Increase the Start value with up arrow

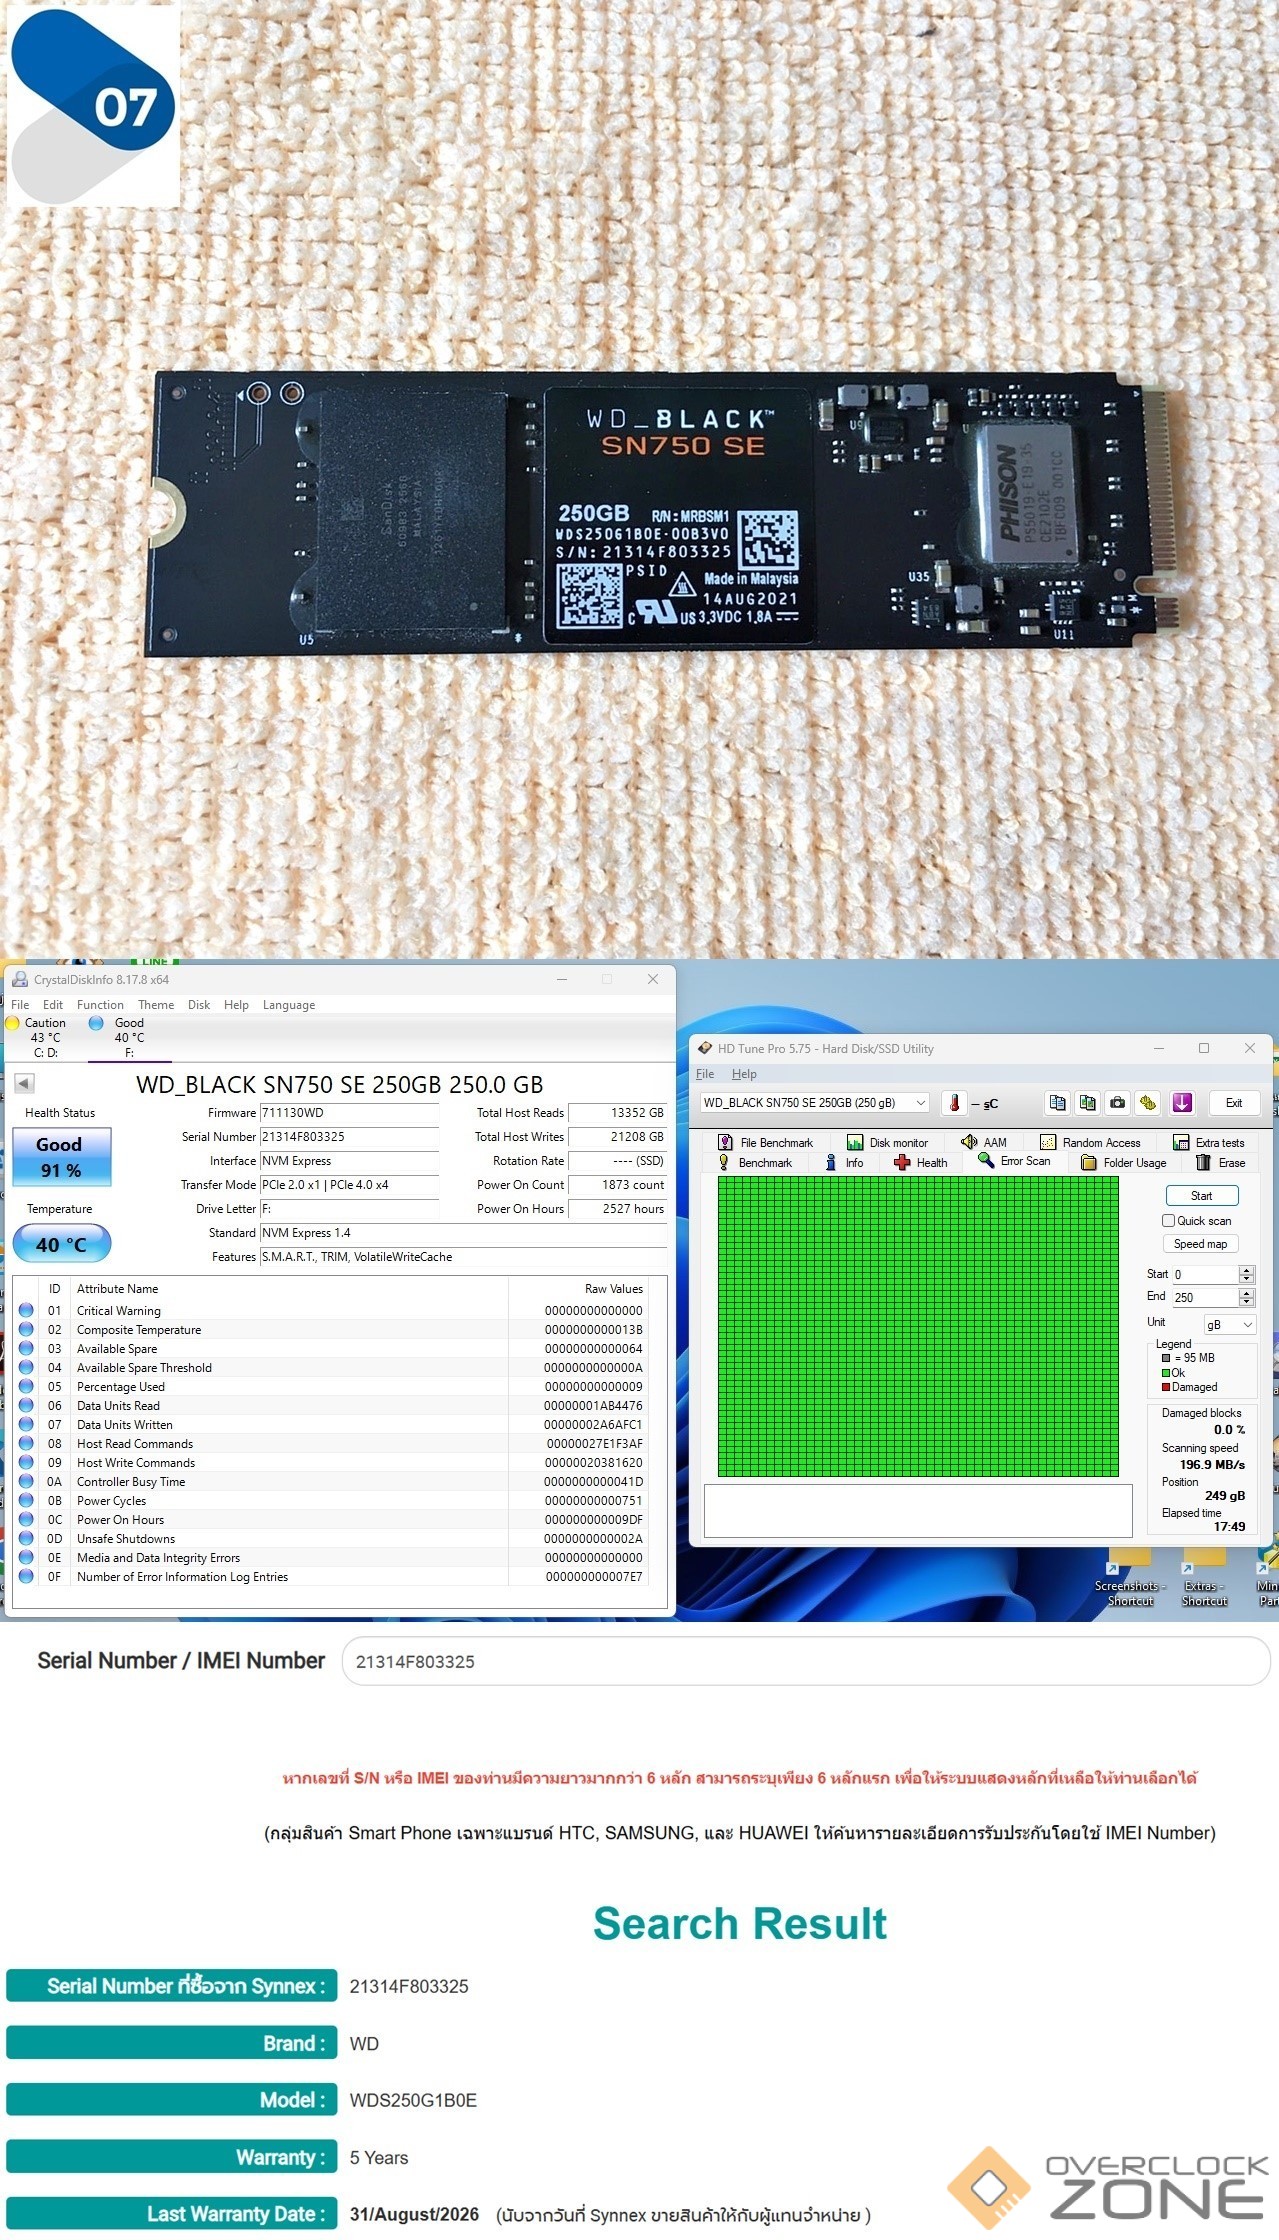[x=1246, y=1270]
